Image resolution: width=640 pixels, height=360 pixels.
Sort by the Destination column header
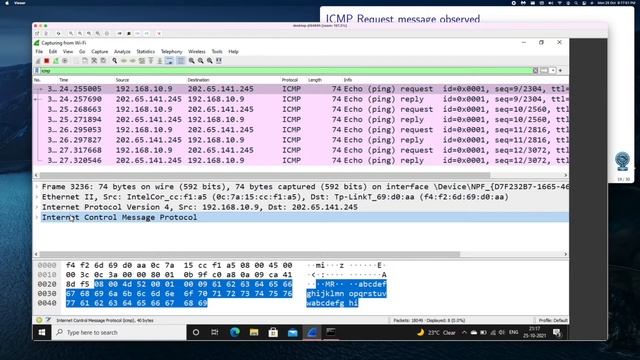coord(198,80)
